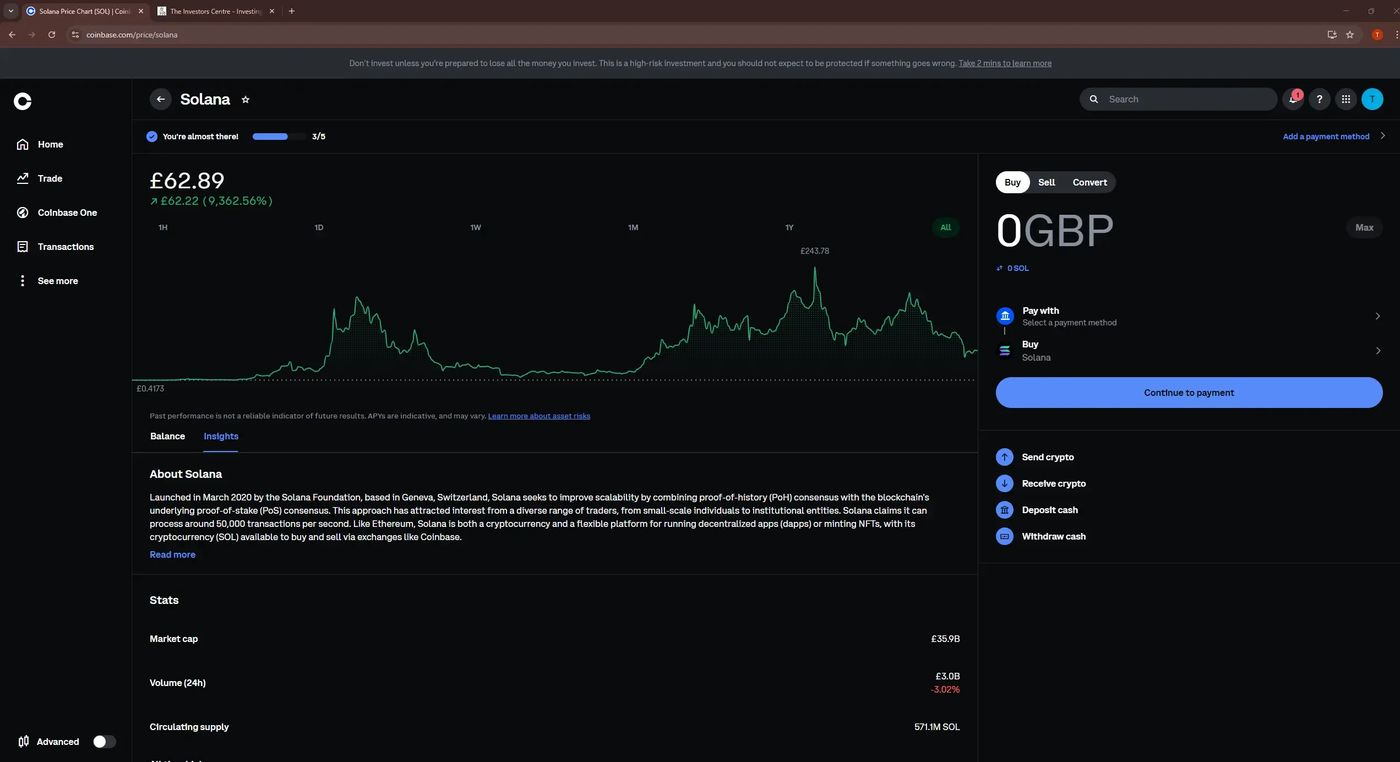Click the Receive crypto icon
Screen dimensions: 1400x762
click(x=1005, y=483)
